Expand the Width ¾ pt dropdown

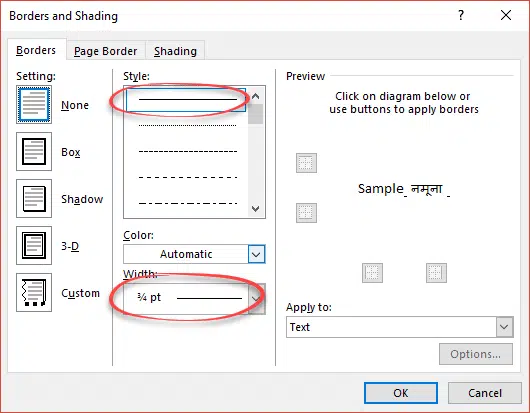tap(194, 298)
